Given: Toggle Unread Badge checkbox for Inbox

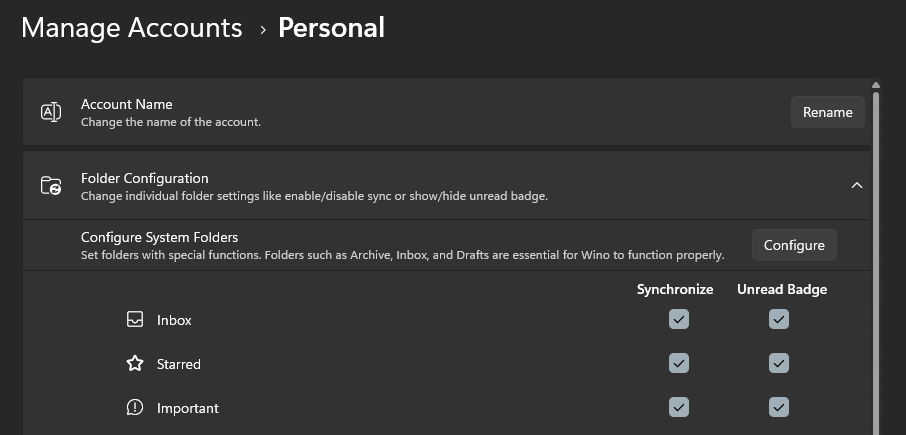Looking at the screenshot, I should tap(778, 319).
